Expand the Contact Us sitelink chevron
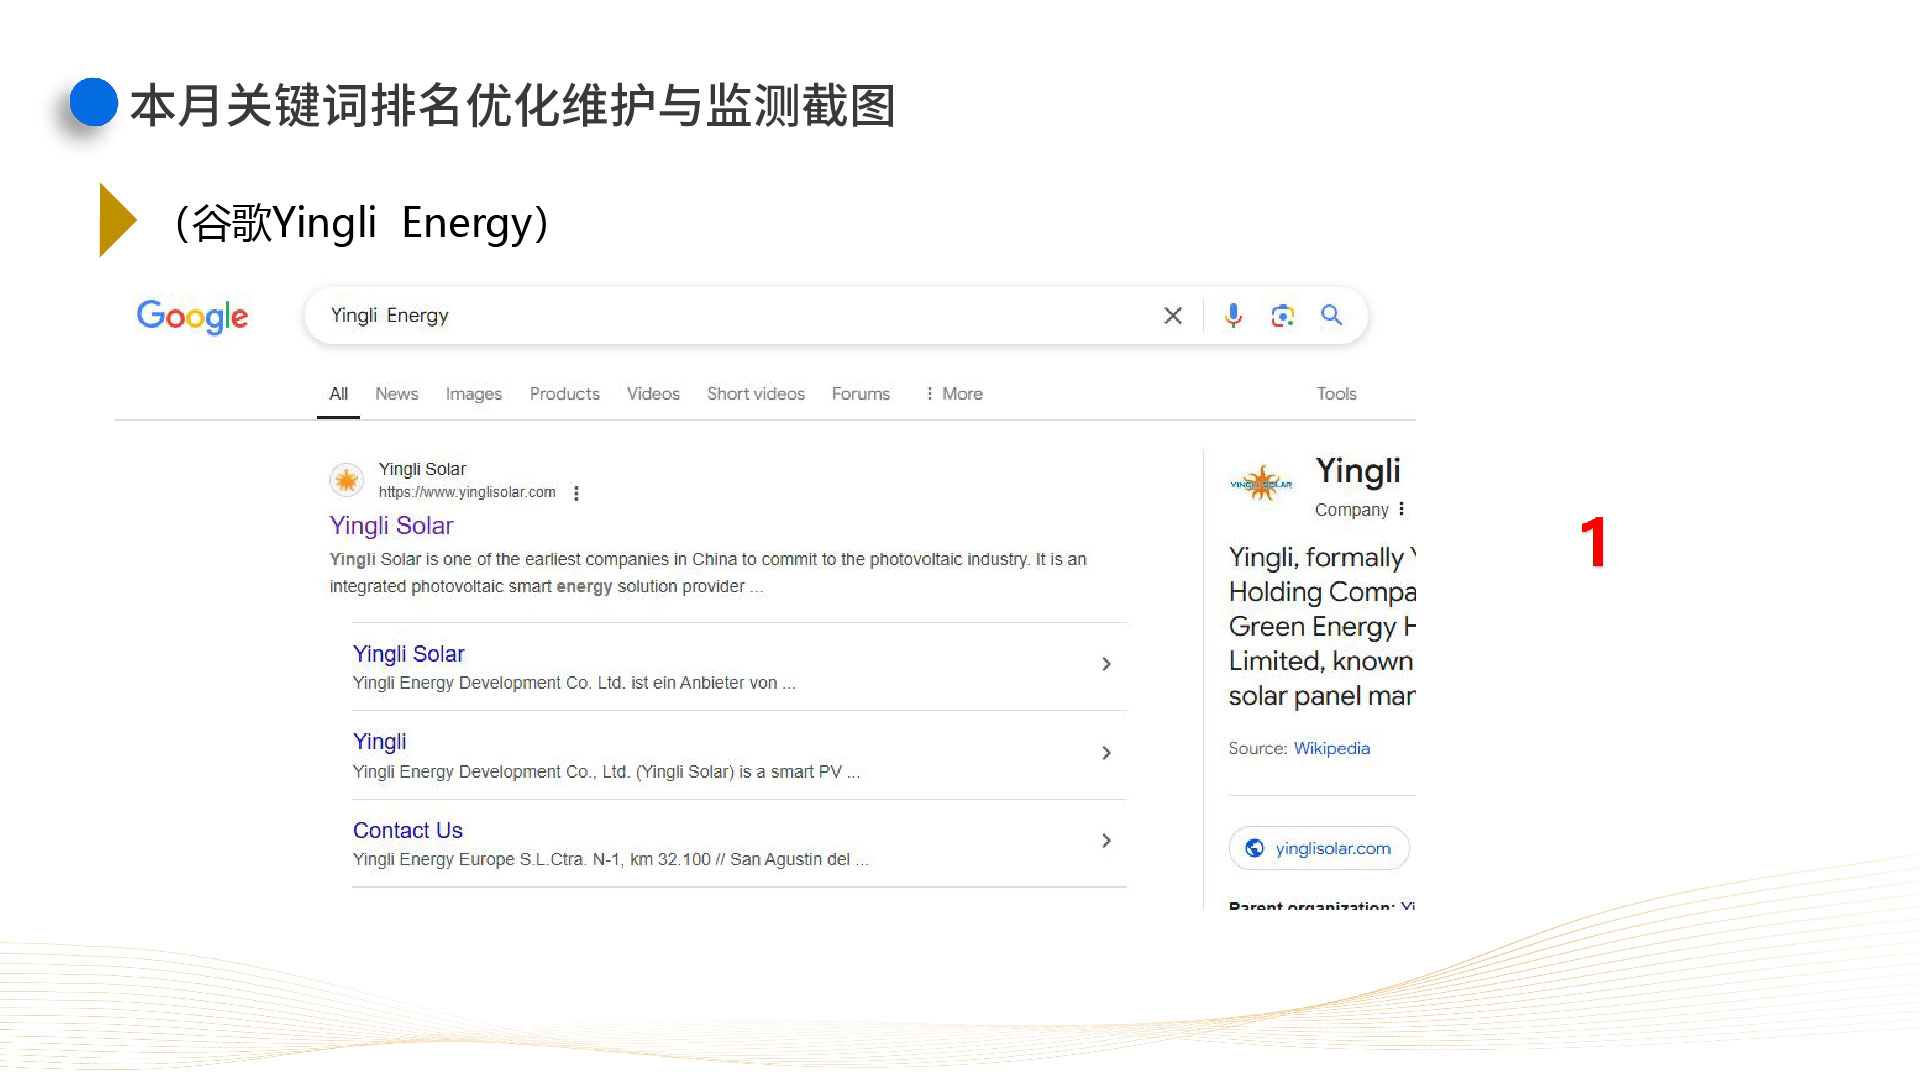 (1106, 841)
